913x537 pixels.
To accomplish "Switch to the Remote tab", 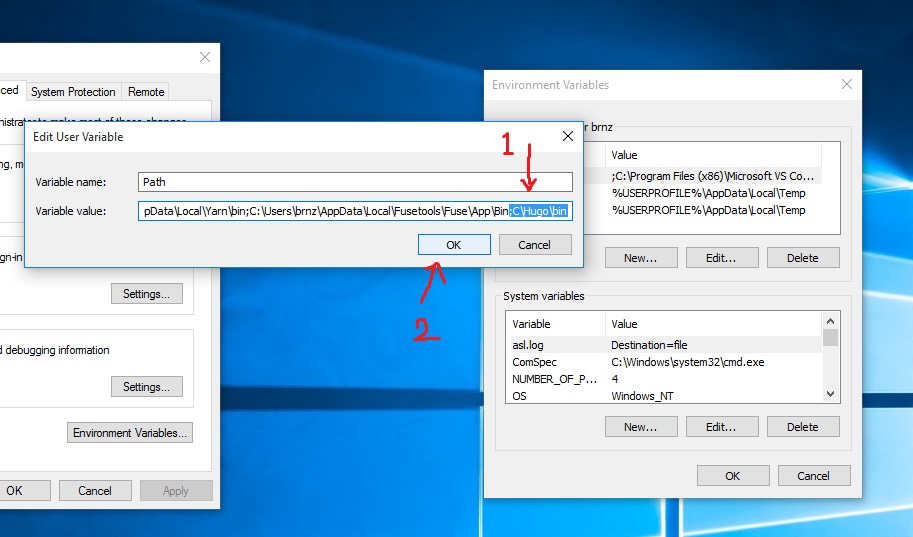I will pos(146,91).
